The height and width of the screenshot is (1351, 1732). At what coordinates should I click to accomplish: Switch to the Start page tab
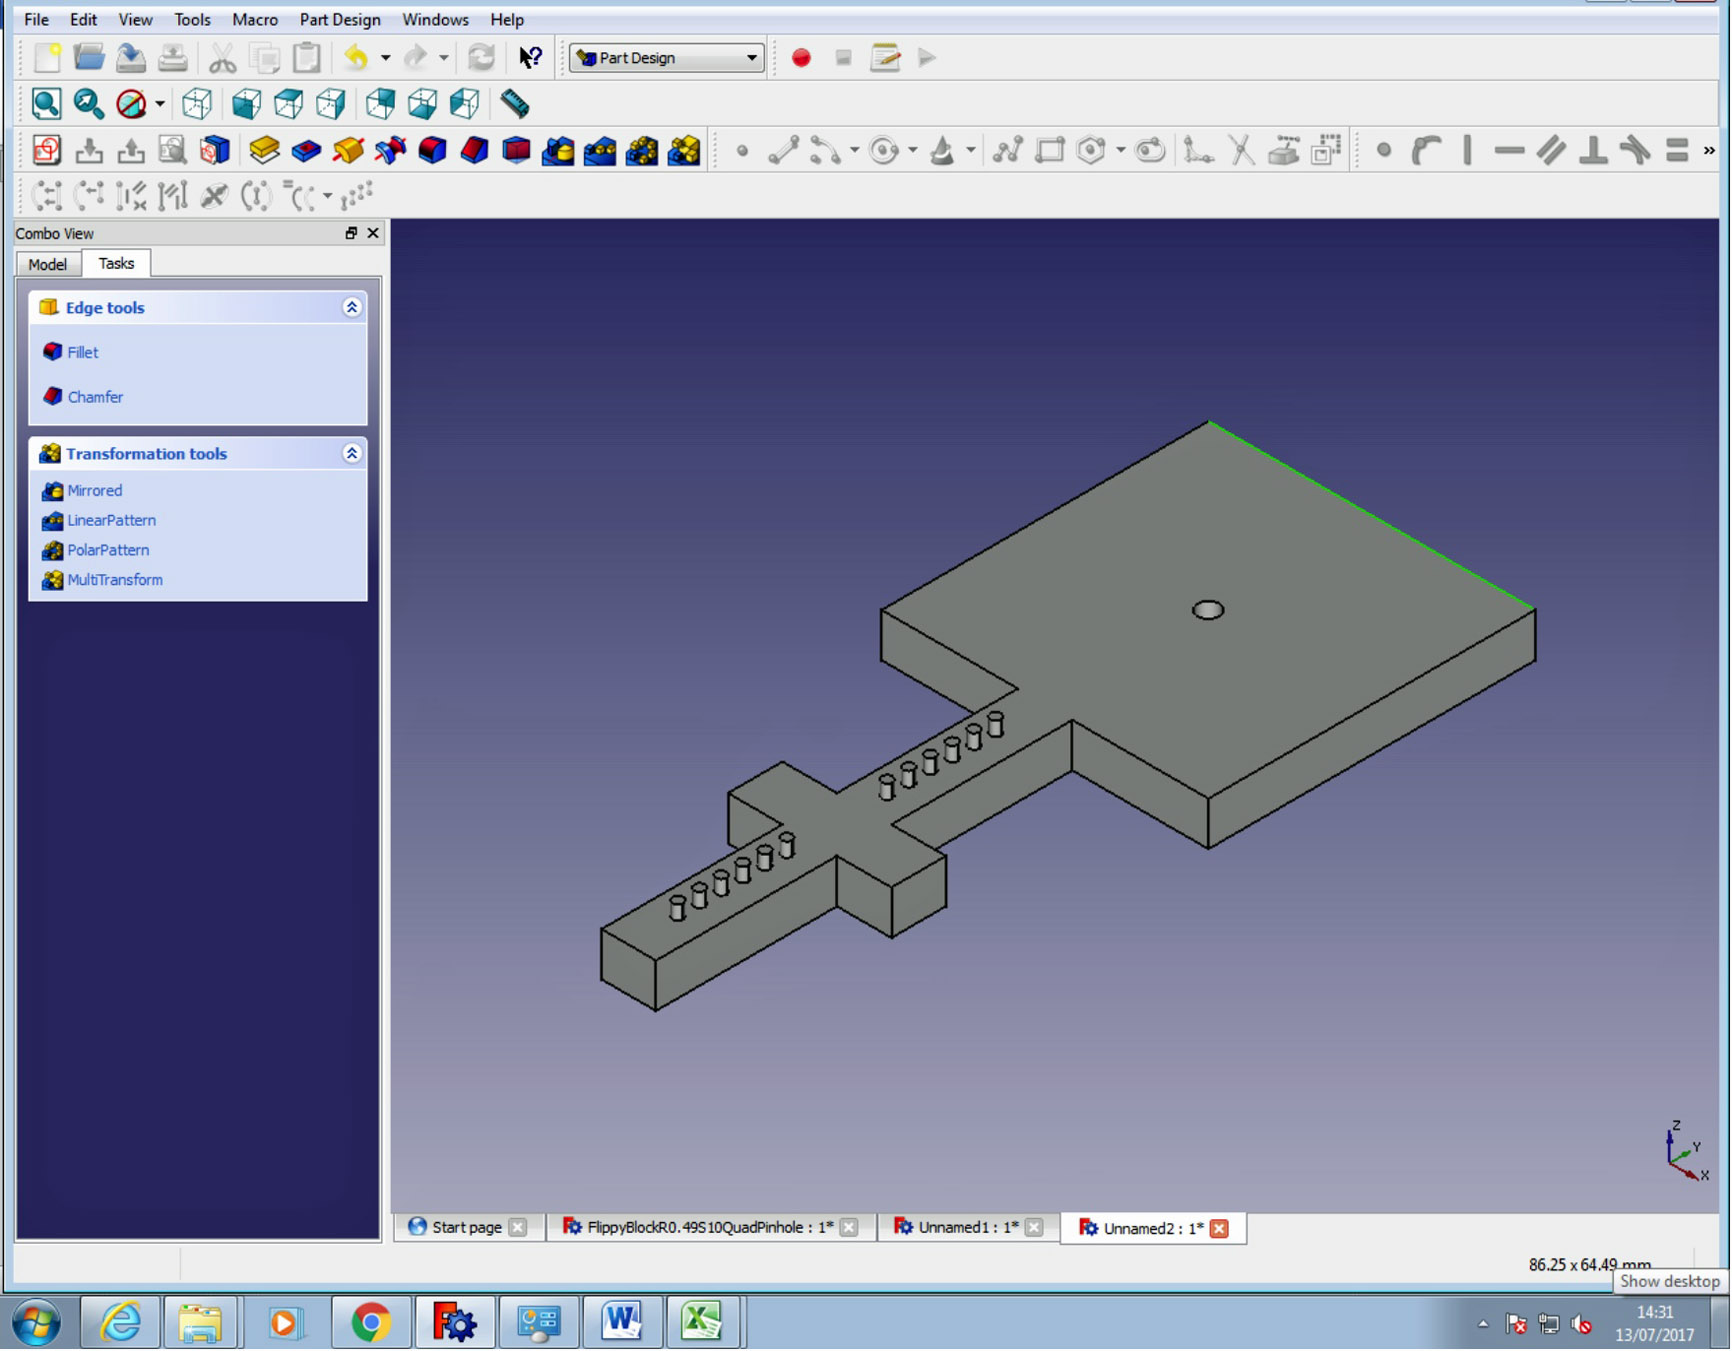[467, 1228]
